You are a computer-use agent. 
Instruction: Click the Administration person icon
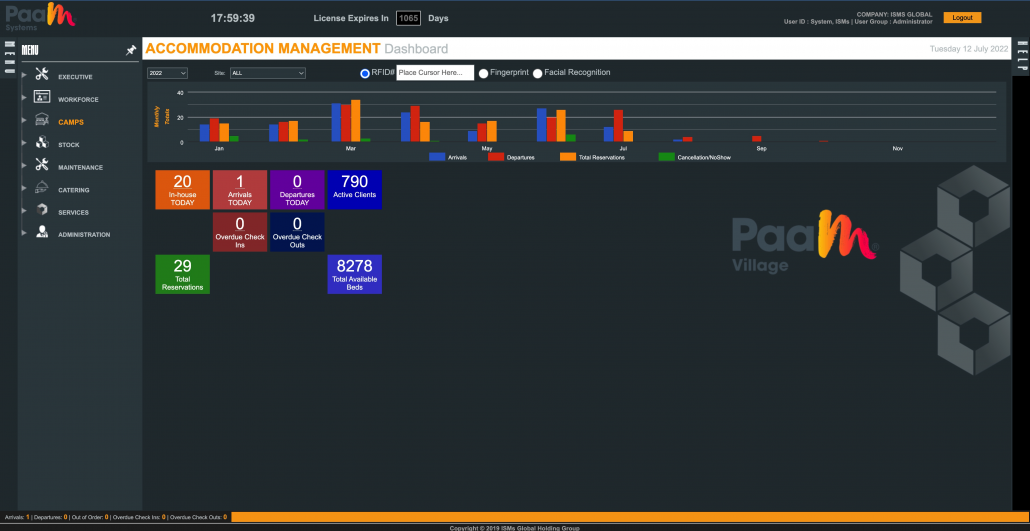(42, 232)
